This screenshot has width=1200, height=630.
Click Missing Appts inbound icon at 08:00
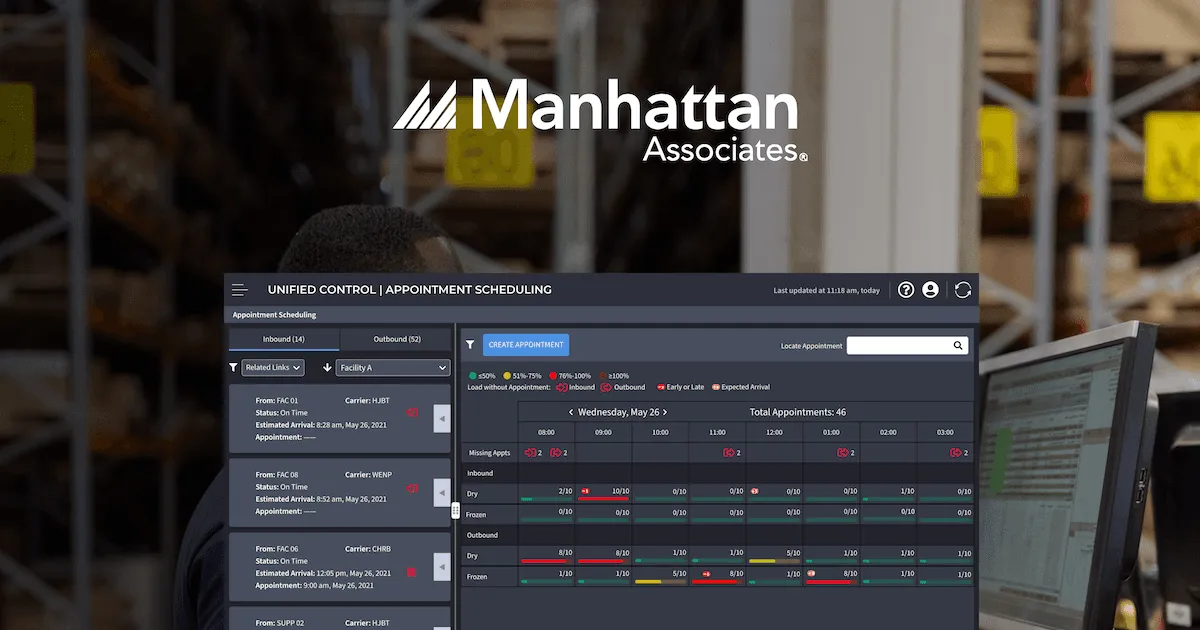pos(530,453)
